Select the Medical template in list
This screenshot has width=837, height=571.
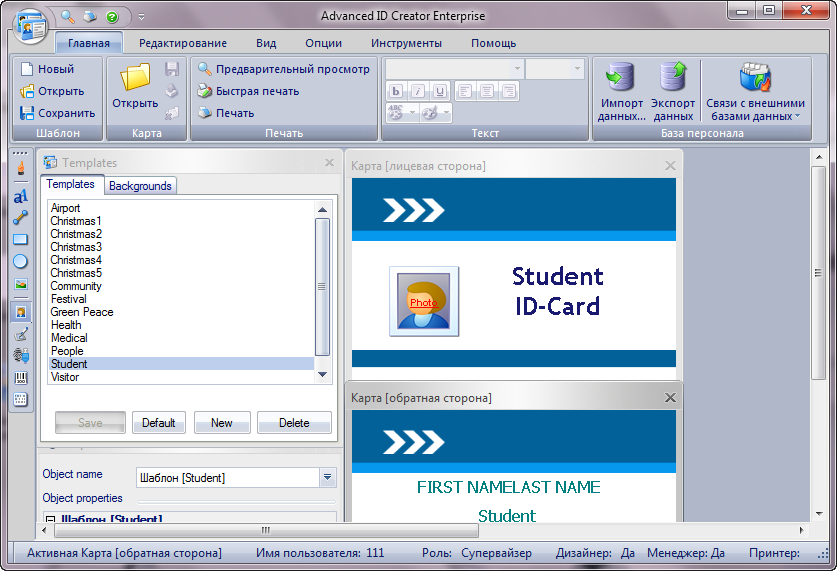pyautogui.click(x=69, y=338)
